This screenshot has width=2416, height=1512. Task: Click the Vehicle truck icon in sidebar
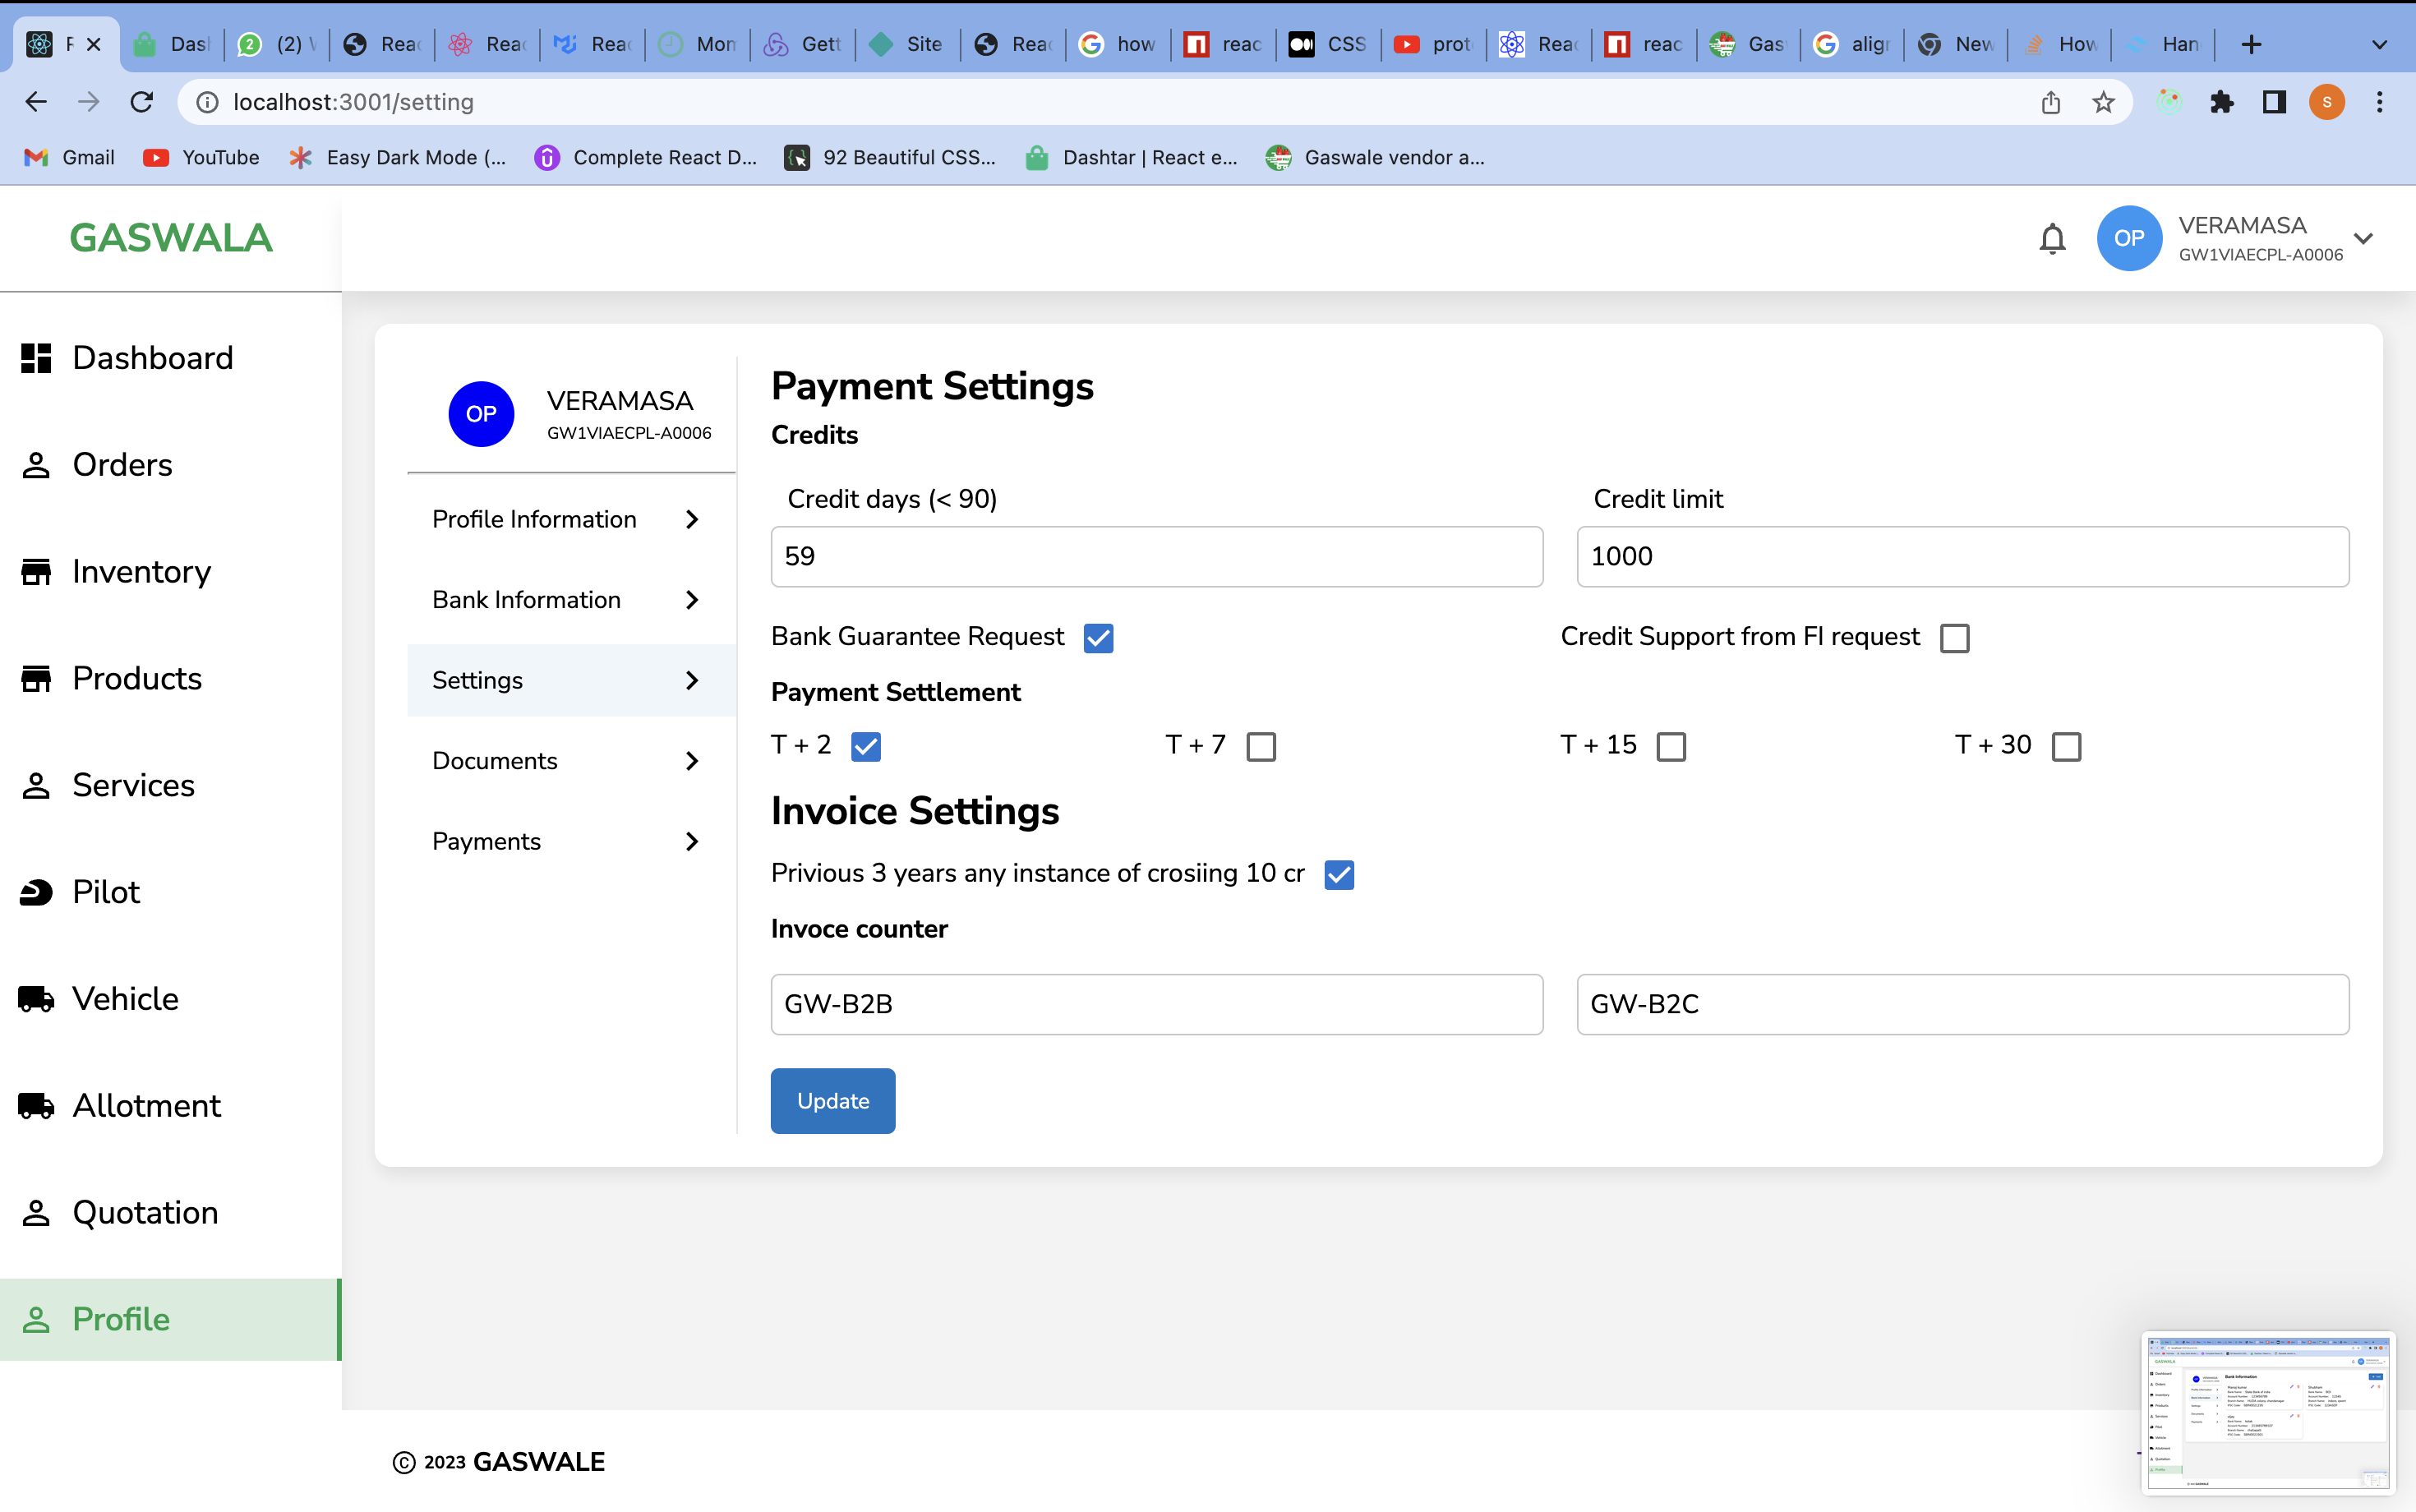[36, 999]
